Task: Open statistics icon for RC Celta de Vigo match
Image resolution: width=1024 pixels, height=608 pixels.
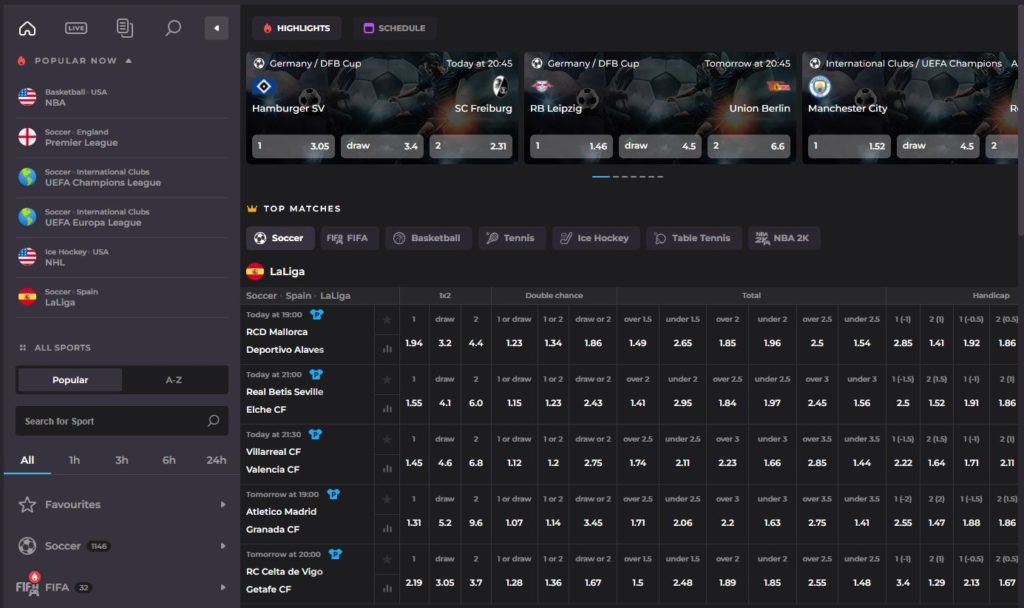Action: (x=387, y=588)
